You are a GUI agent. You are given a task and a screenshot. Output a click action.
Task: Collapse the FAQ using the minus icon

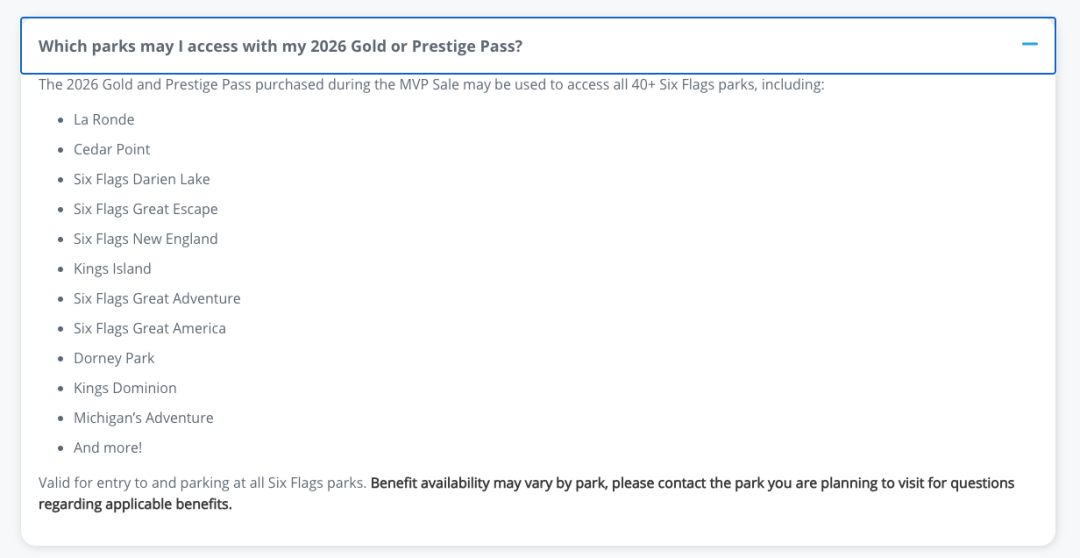(x=1030, y=45)
